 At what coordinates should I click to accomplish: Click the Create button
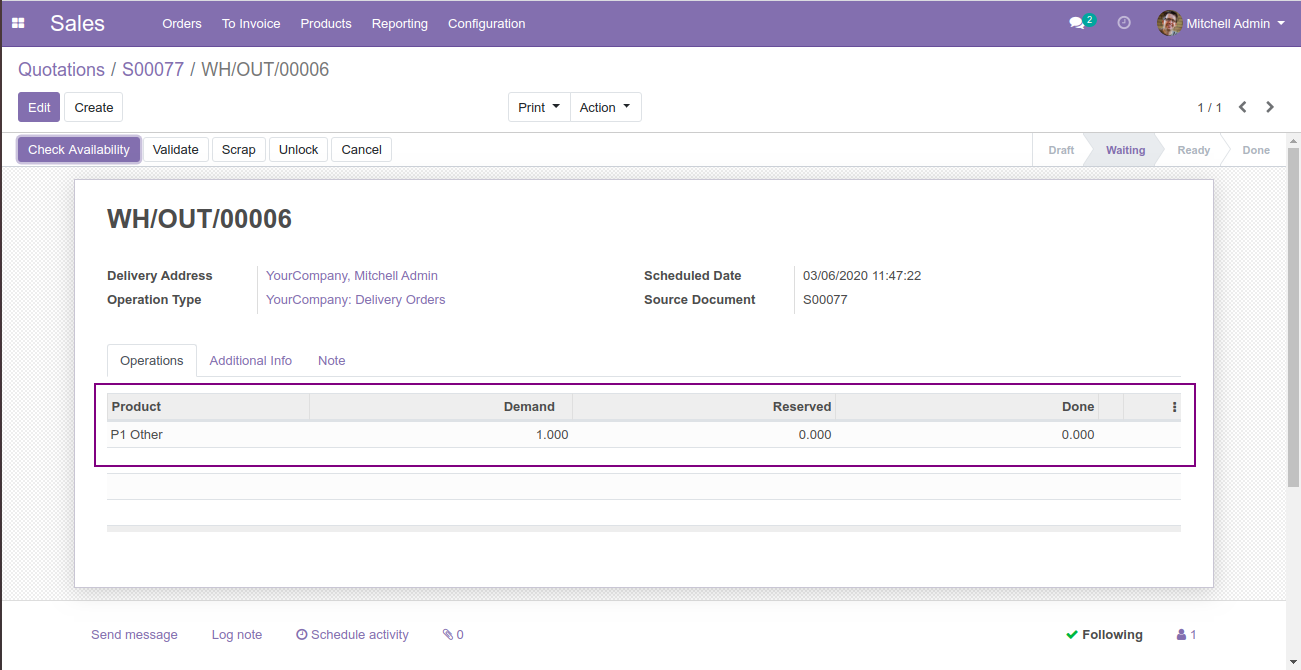click(x=94, y=107)
